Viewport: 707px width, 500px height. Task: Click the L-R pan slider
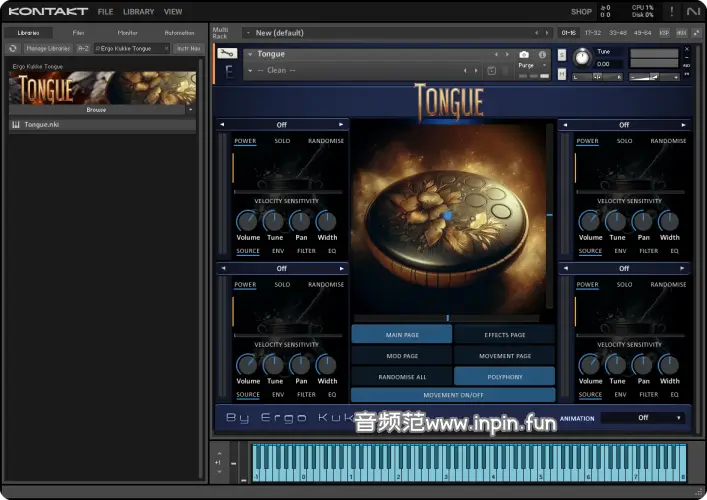(597, 77)
